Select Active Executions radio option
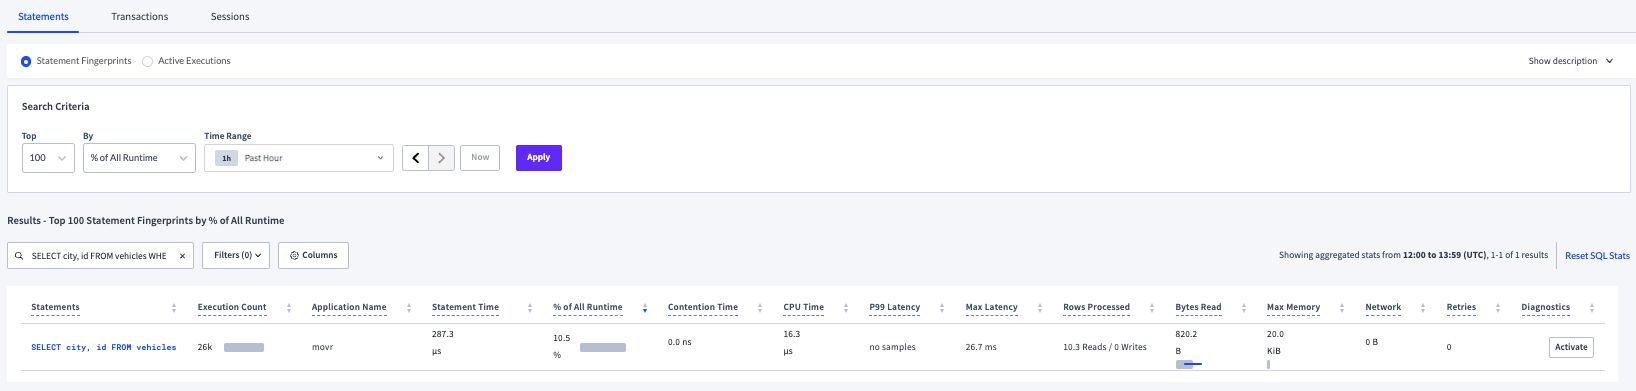The width and height of the screenshot is (1636, 391). tap(148, 62)
